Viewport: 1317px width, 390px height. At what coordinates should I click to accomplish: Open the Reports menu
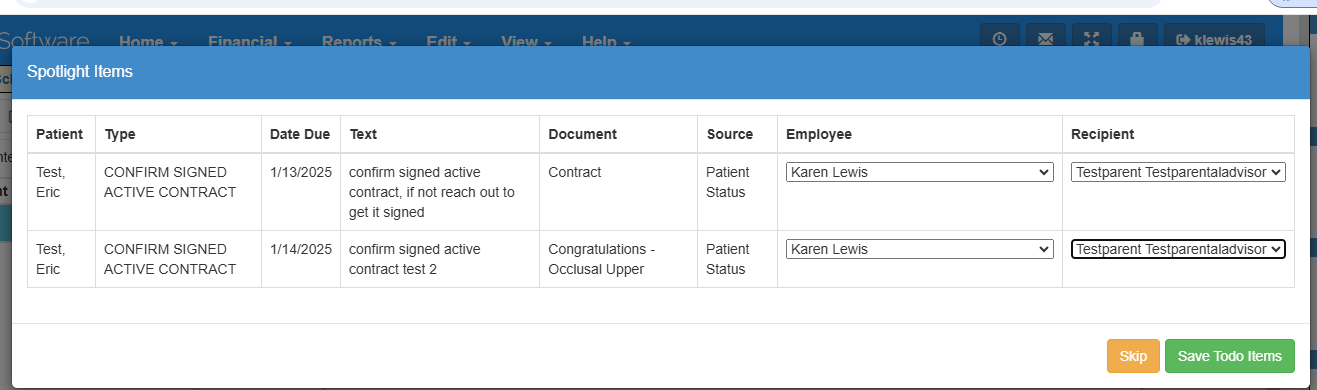coord(359,42)
